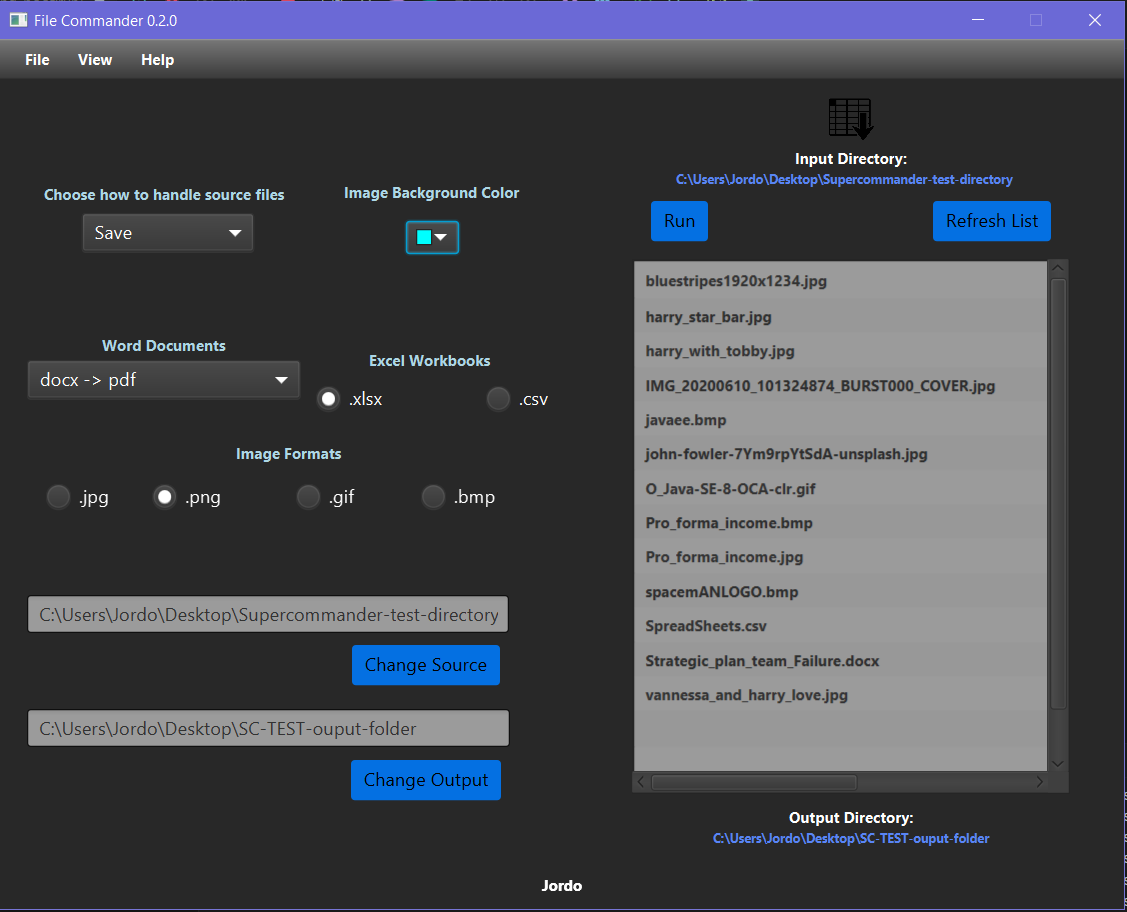
Task: Open the Help menu
Action: point(157,59)
